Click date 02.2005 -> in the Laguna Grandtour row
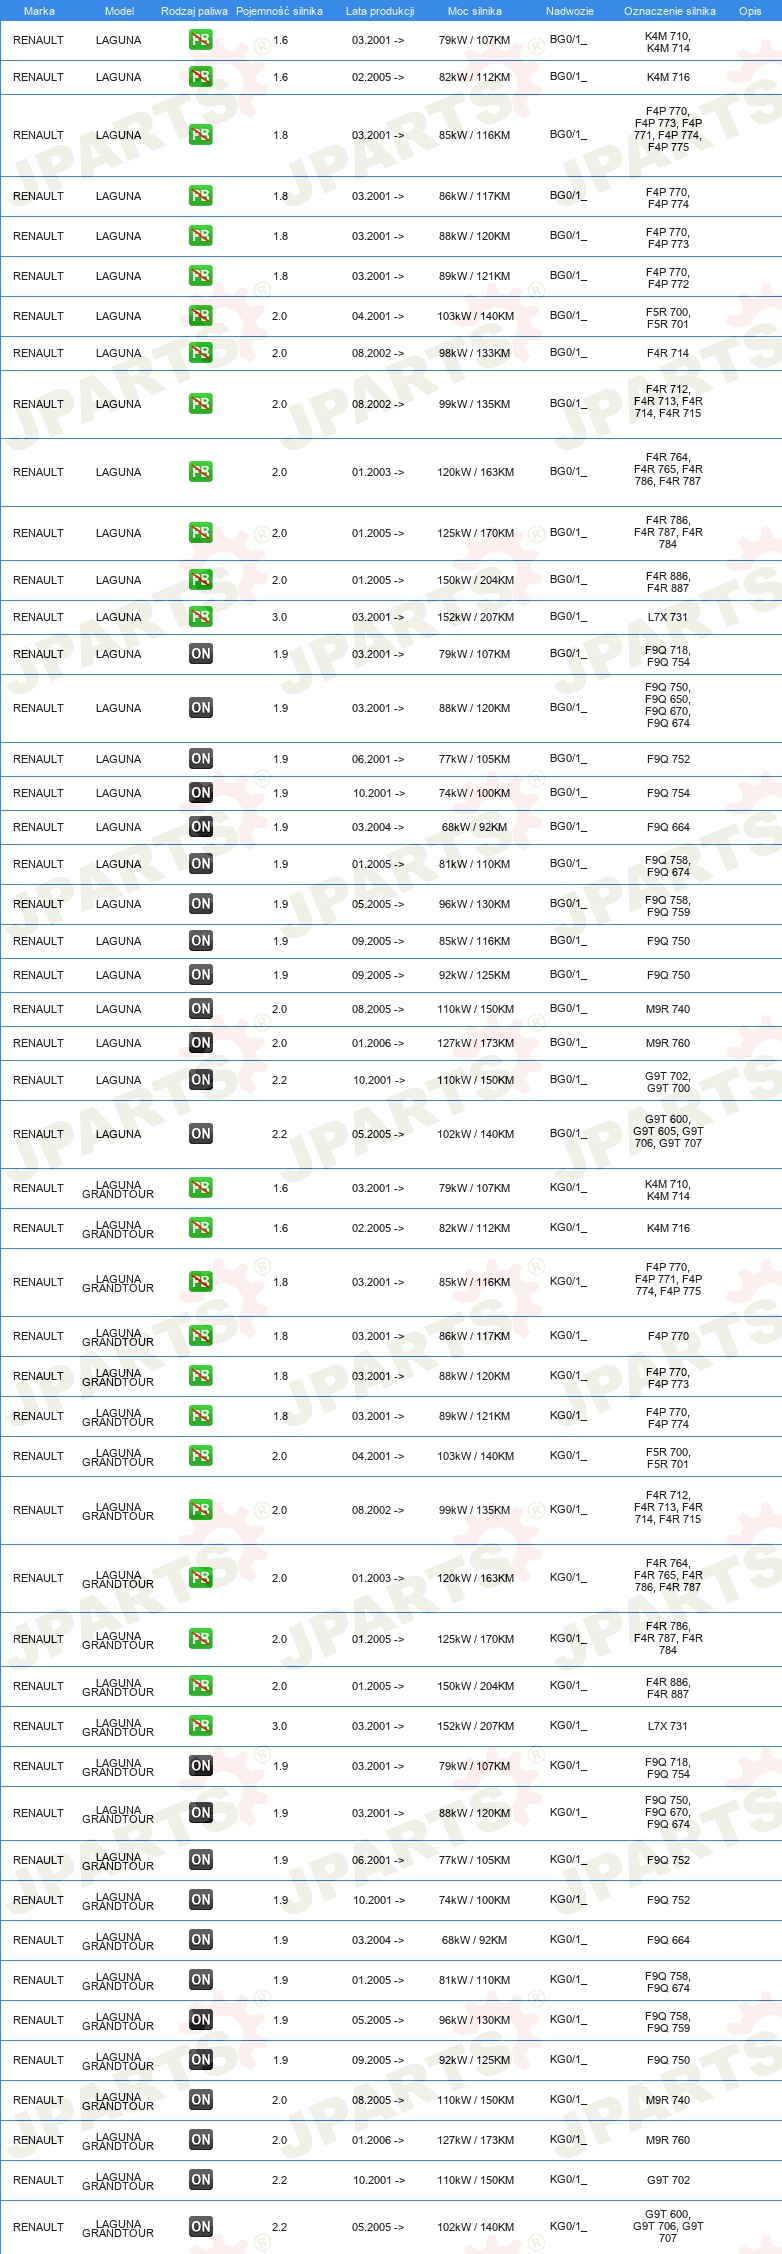Screen dimensions: 782x2254 pos(378,1228)
